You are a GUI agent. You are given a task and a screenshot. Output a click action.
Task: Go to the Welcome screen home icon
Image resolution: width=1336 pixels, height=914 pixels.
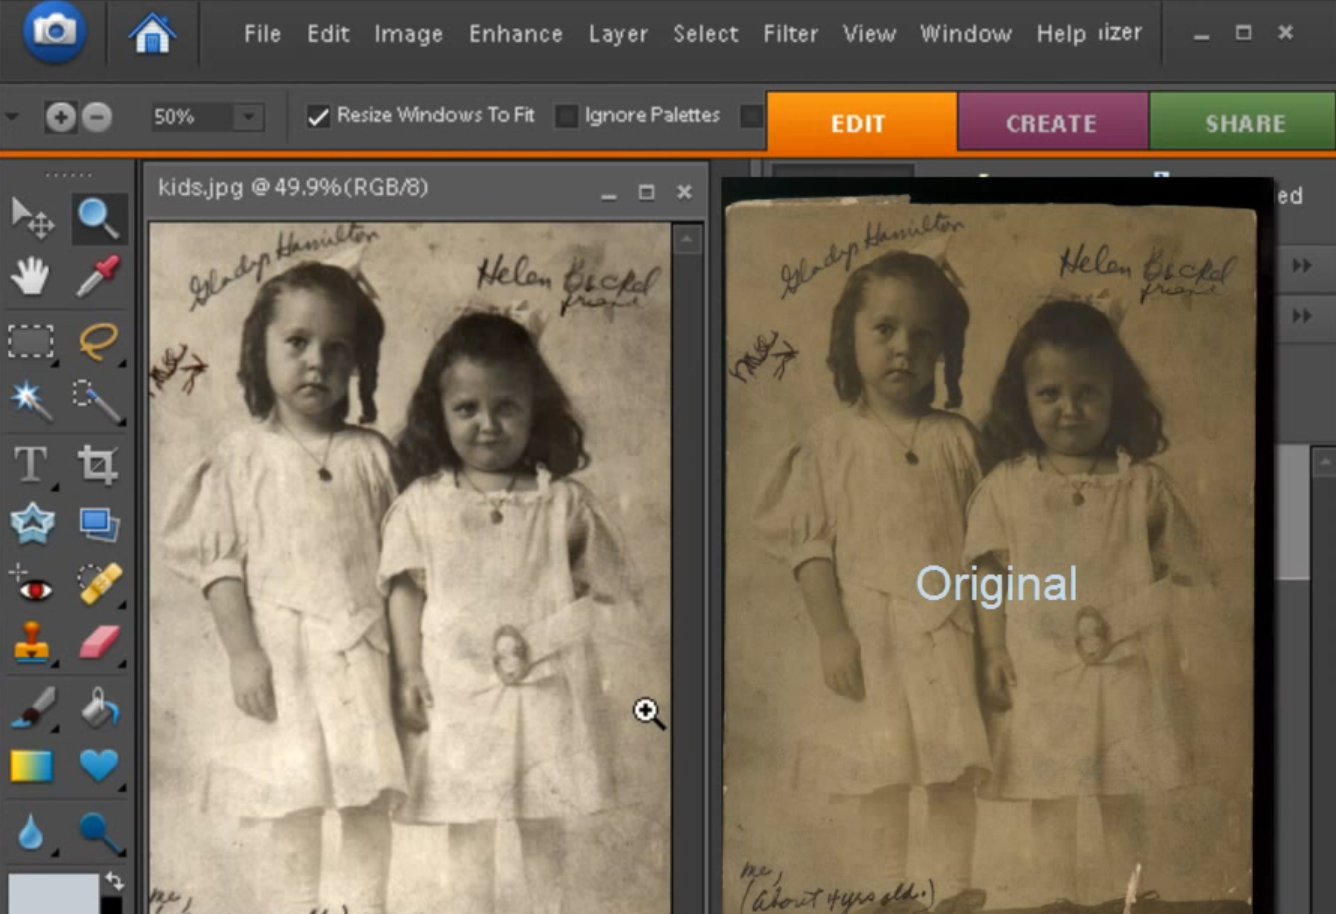click(152, 33)
